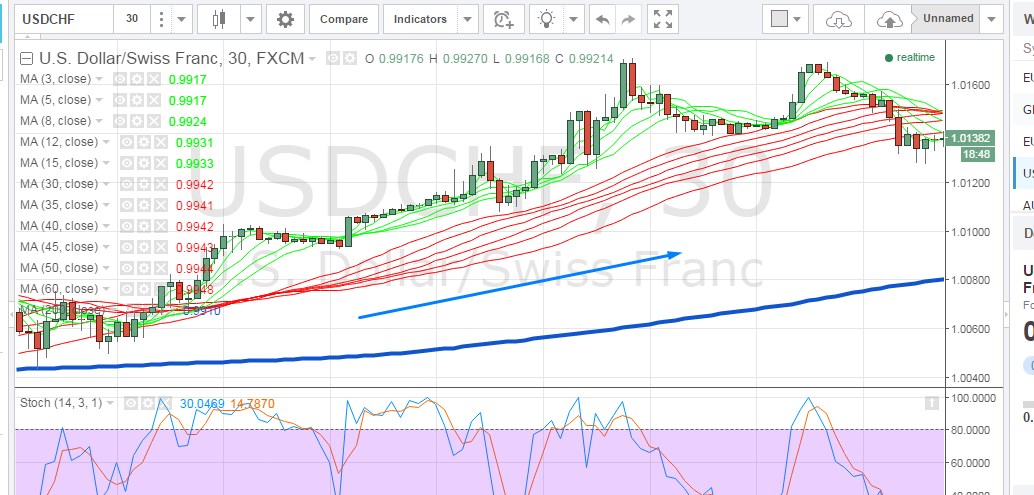Screen dimensions: 1034x495
Task: Enter fullscreen chart mode
Action: click(662, 19)
